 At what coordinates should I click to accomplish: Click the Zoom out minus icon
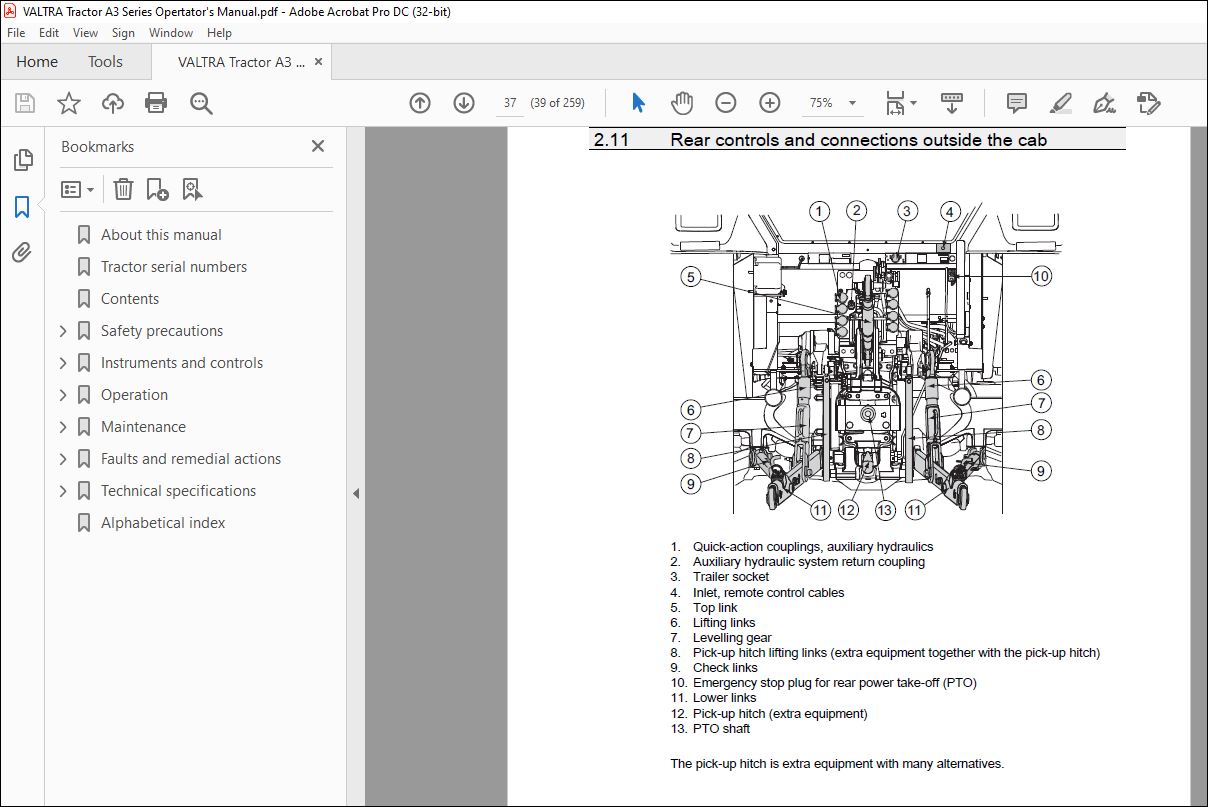pyautogui.click(x=726, y=103)
